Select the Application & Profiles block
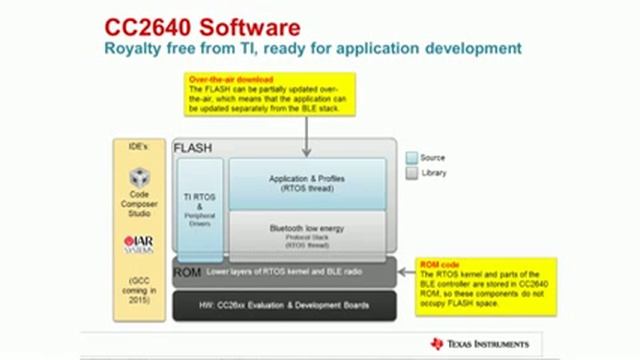This screenshot has height=360, width=640. point(307,184)
